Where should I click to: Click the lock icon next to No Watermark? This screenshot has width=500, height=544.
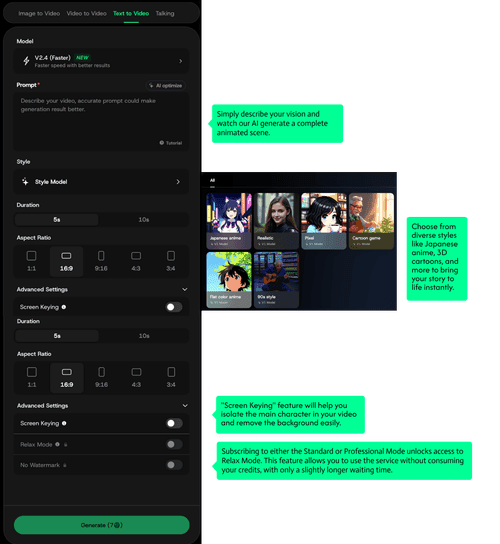[x=65, y=465]
